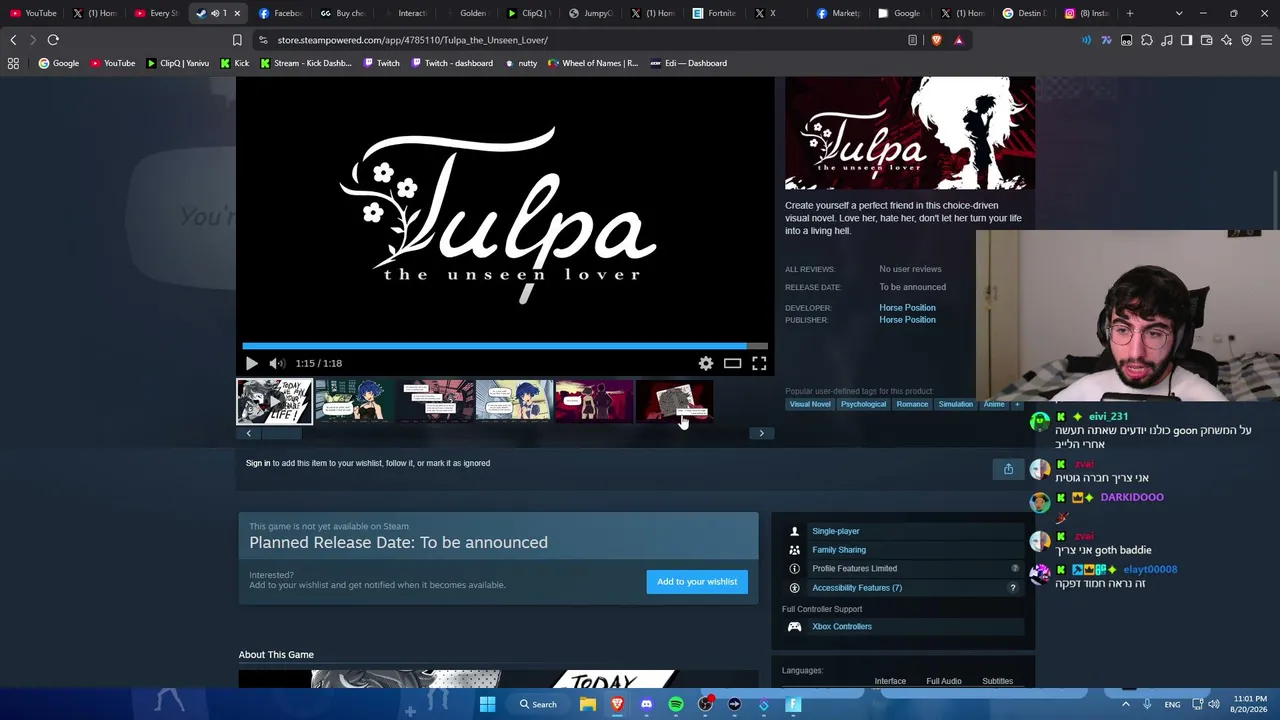The width and height of the screenshot is (1280, 720).
Task: Open the Twitch - dashboard bookmark
Action: coord(450,63)
